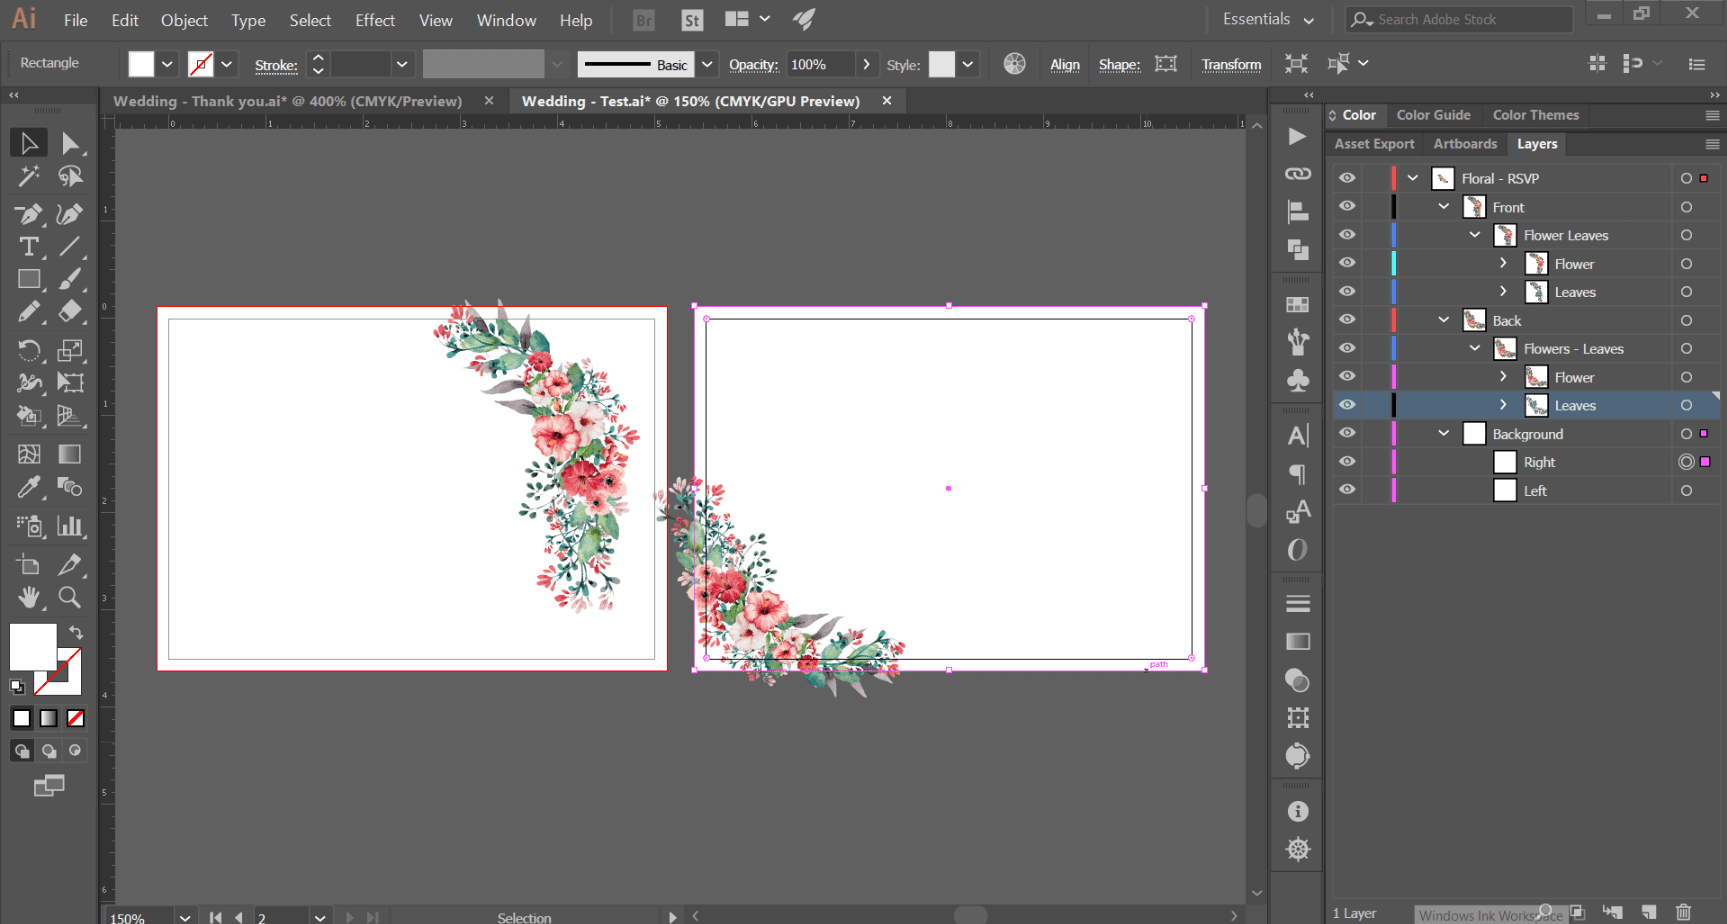
Task: Toggle visibility of the Right layer
Action: (x=1347, y=462)
